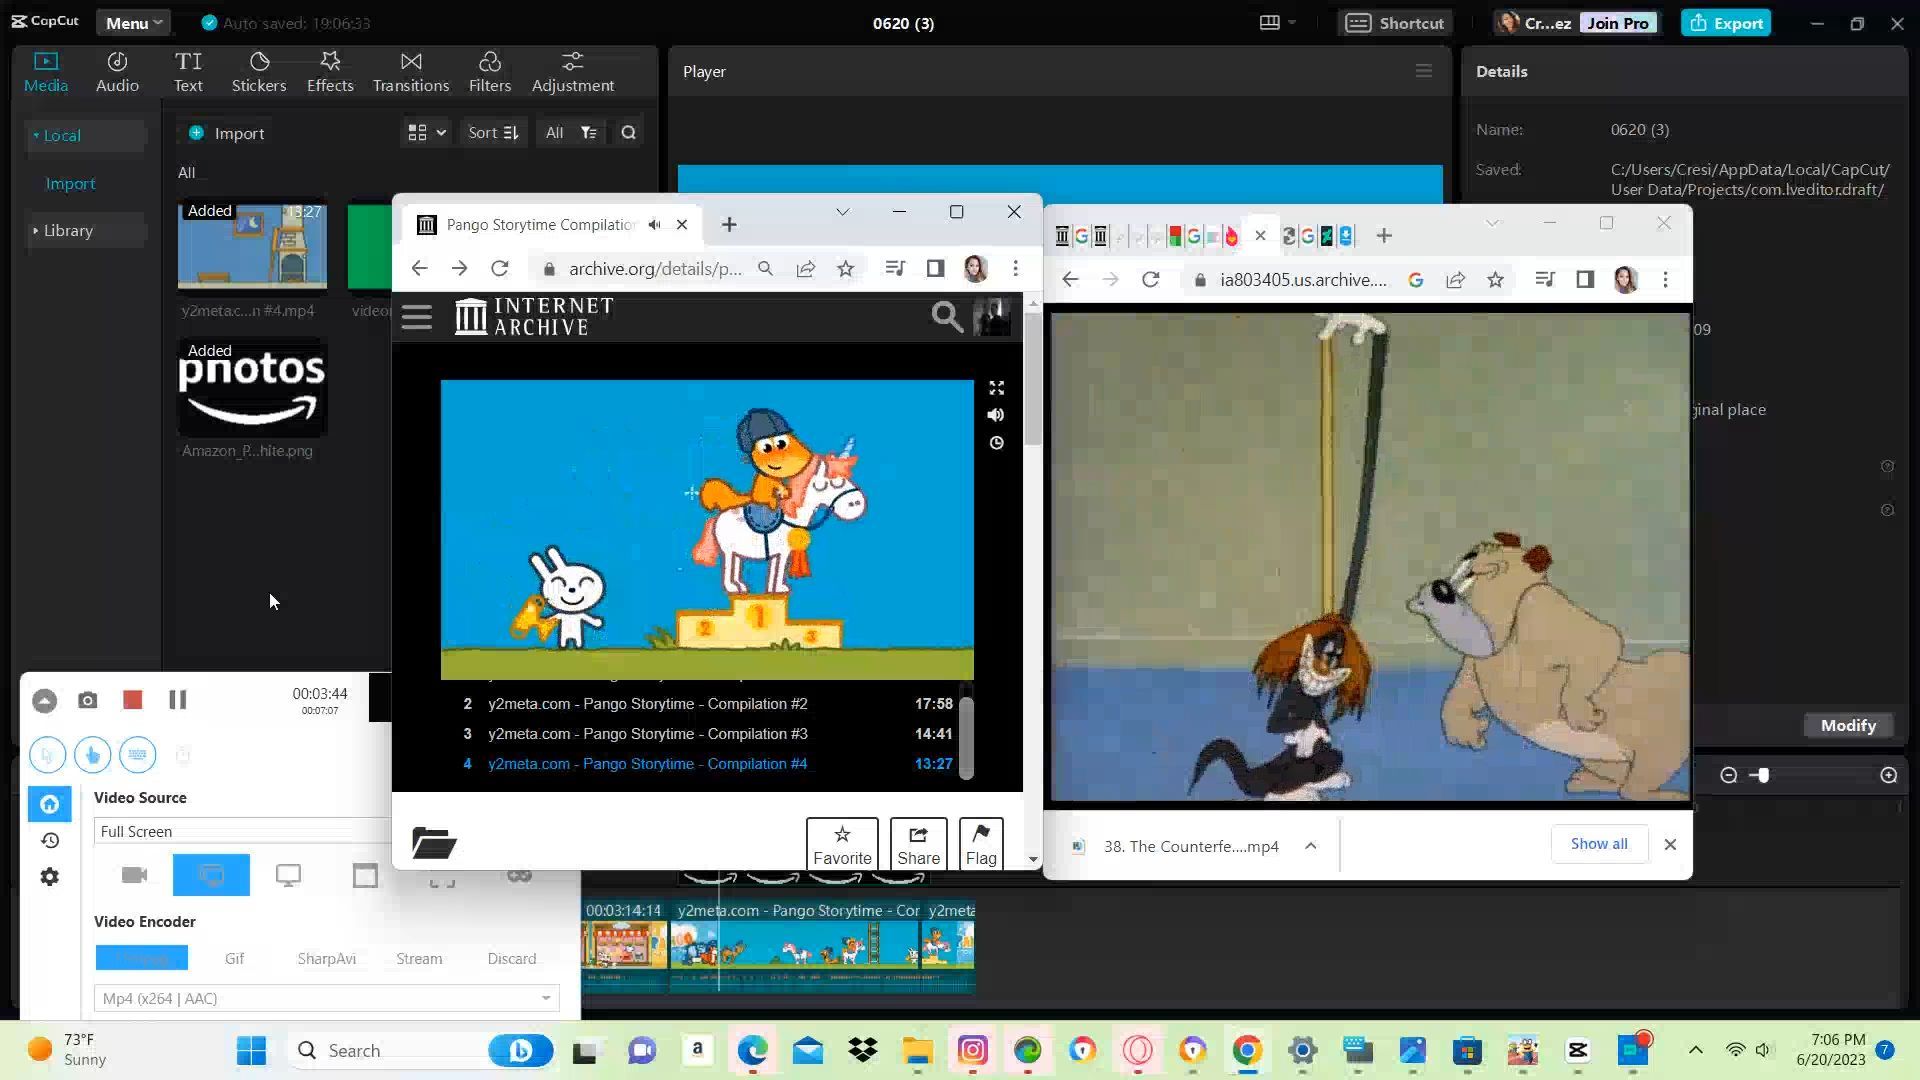Open the All filter for media

click(x=571, y=132)
